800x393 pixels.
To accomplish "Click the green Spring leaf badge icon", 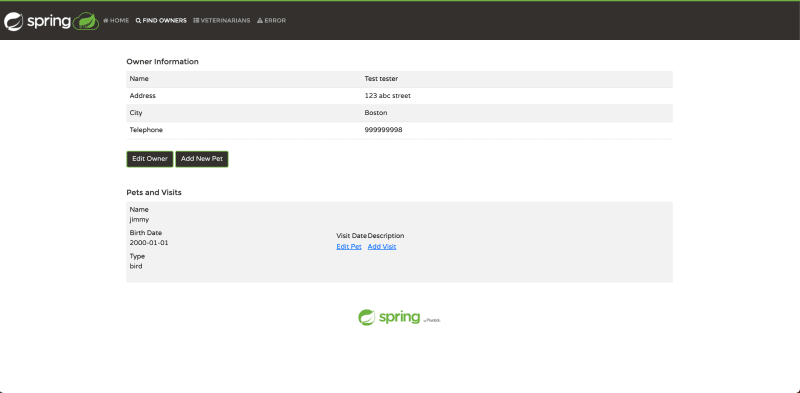I will coord(86,21).
